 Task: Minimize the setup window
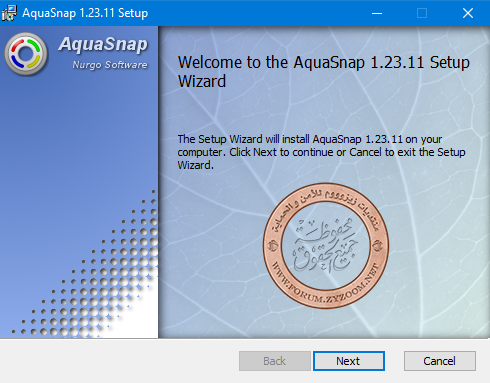pos(377,13)
